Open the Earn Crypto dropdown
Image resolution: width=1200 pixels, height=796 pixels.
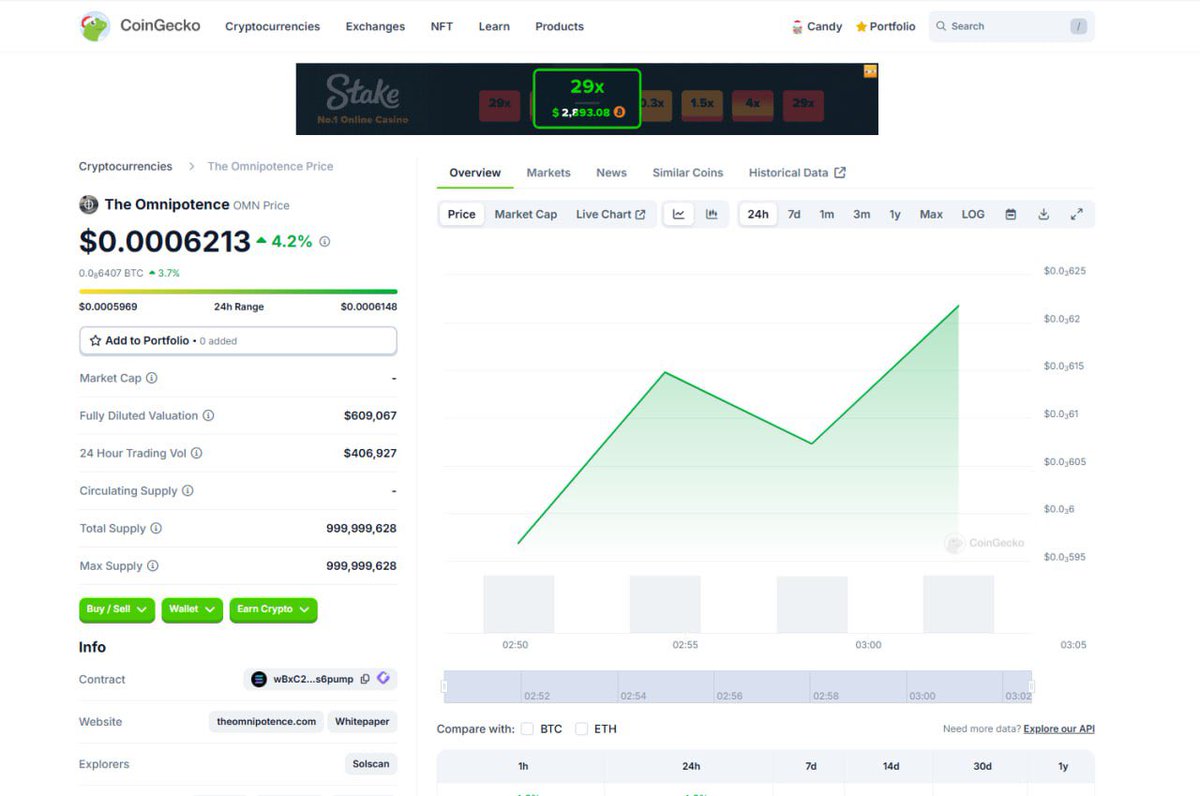pyautogui.click(x=273, y=609)
